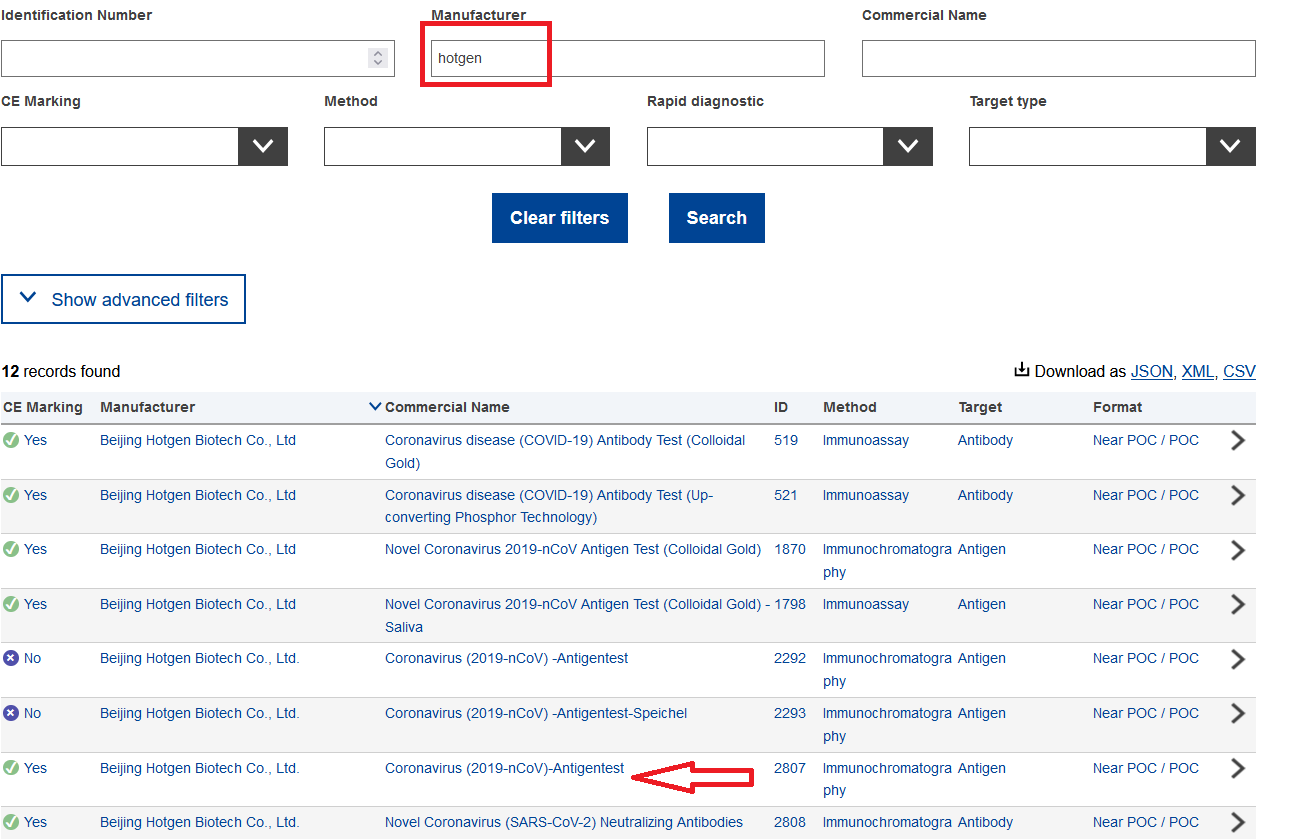Click manufacturer Beijing Hotgen in row ID 2293

200,713
